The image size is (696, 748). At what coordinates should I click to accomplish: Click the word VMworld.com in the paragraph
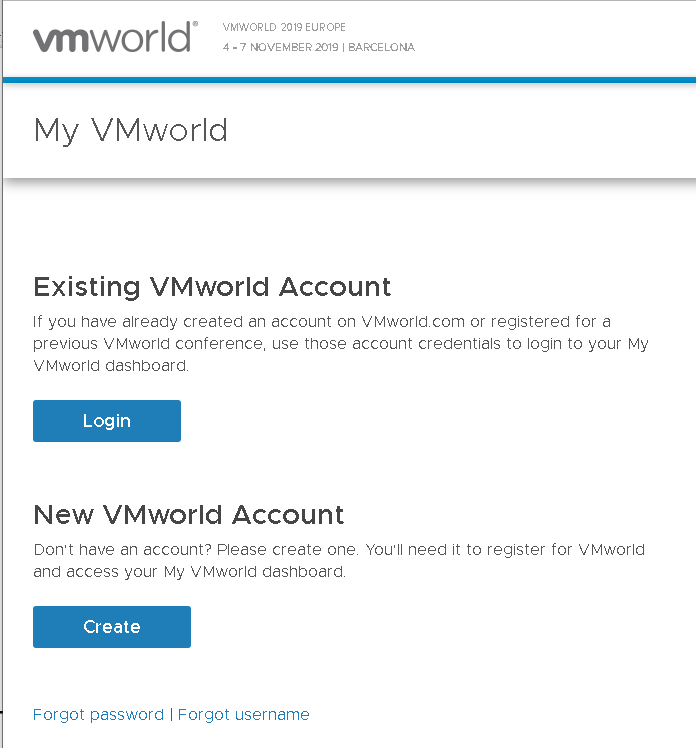tap(412, 321)
